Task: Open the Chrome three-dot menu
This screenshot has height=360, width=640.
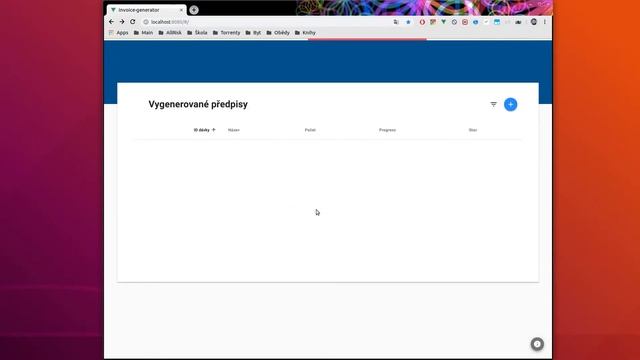Action: 545,22
